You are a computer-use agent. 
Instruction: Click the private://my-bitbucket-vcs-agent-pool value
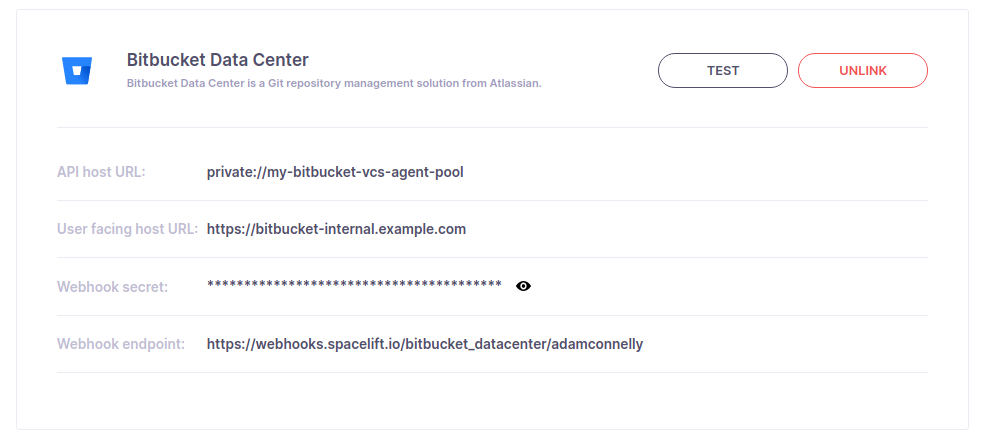335,172
